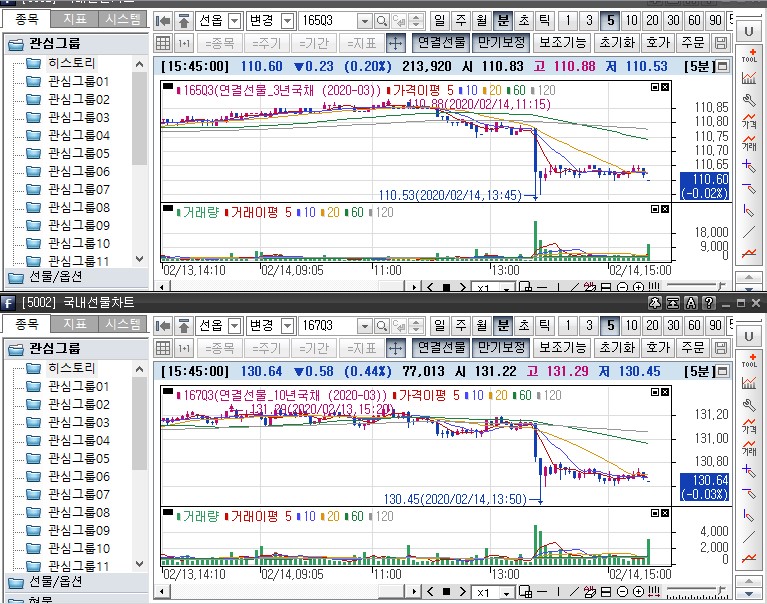Click the crosshair icon in the top chart toolbar

tap(395, 43)
